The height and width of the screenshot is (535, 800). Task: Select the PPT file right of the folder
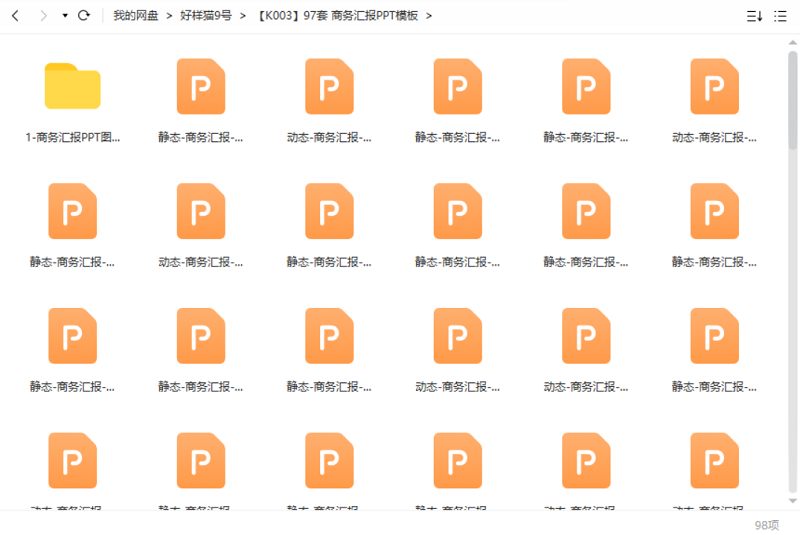(x=201, y=86)
